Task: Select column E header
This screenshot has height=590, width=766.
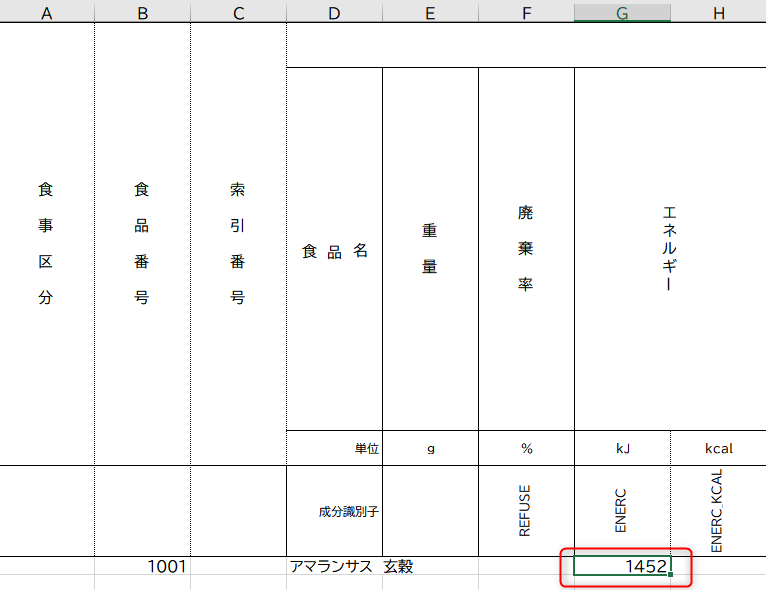Action: [x=430, y=11]
